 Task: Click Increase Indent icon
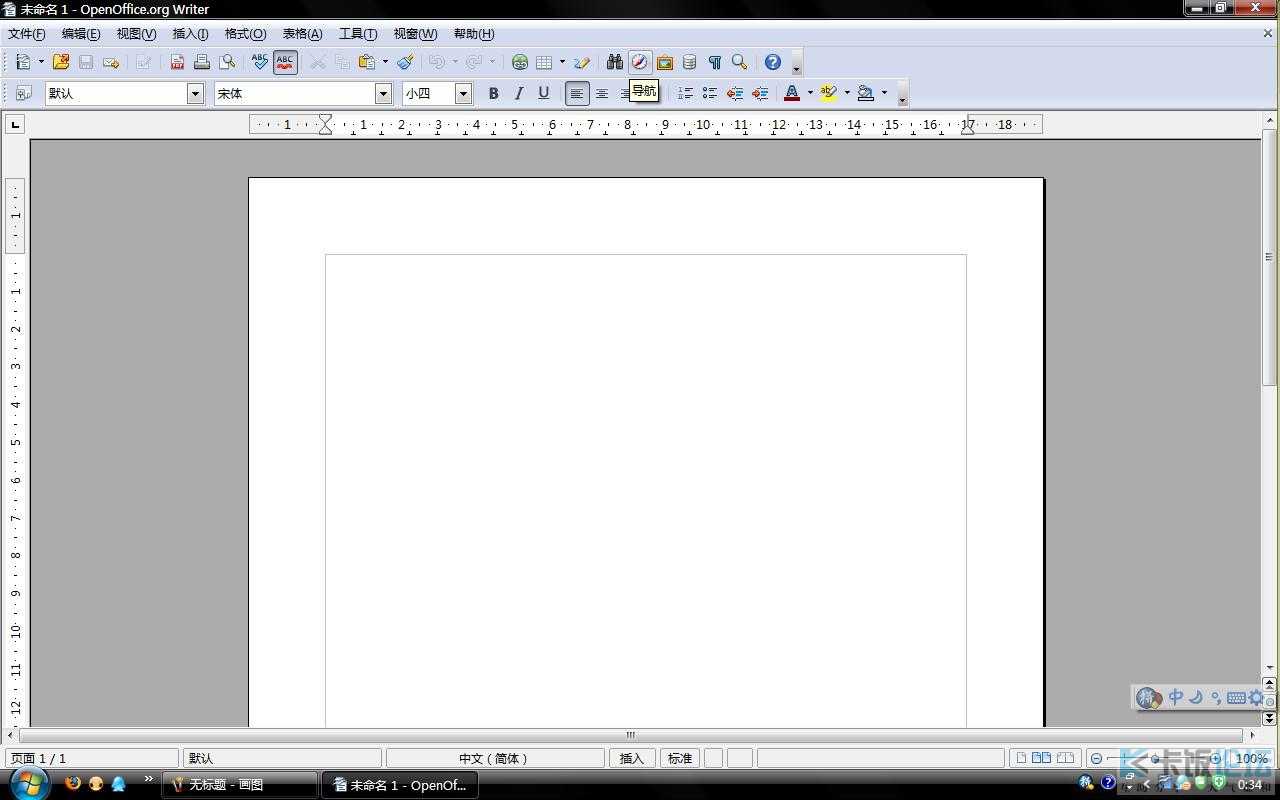coord(760,93)
